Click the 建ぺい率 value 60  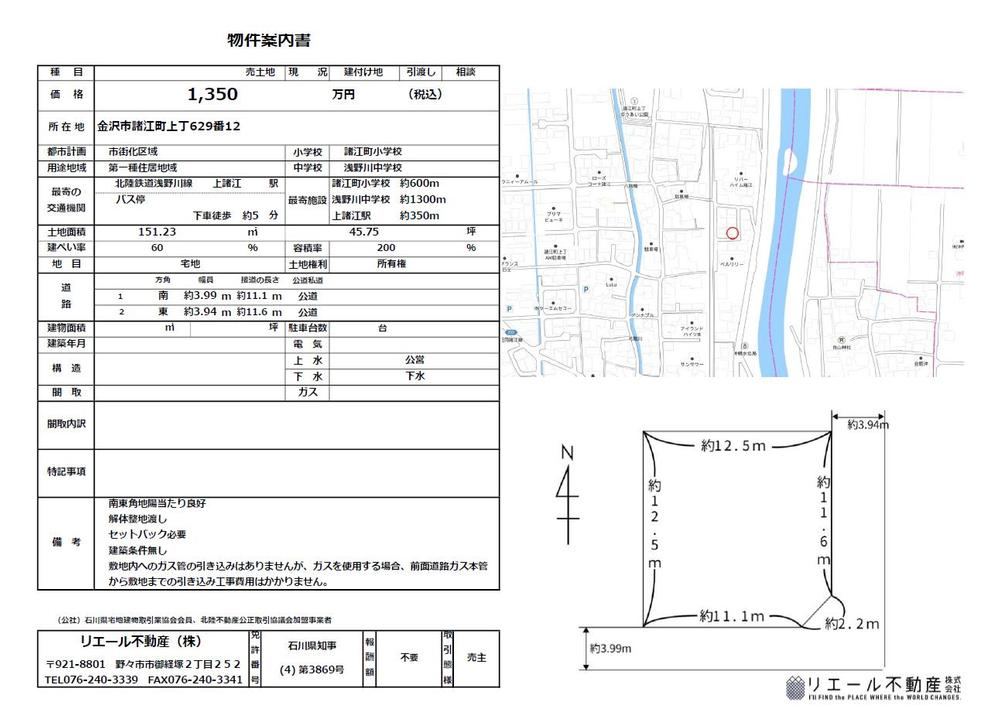pyautogui.click(x=157, y=248)
